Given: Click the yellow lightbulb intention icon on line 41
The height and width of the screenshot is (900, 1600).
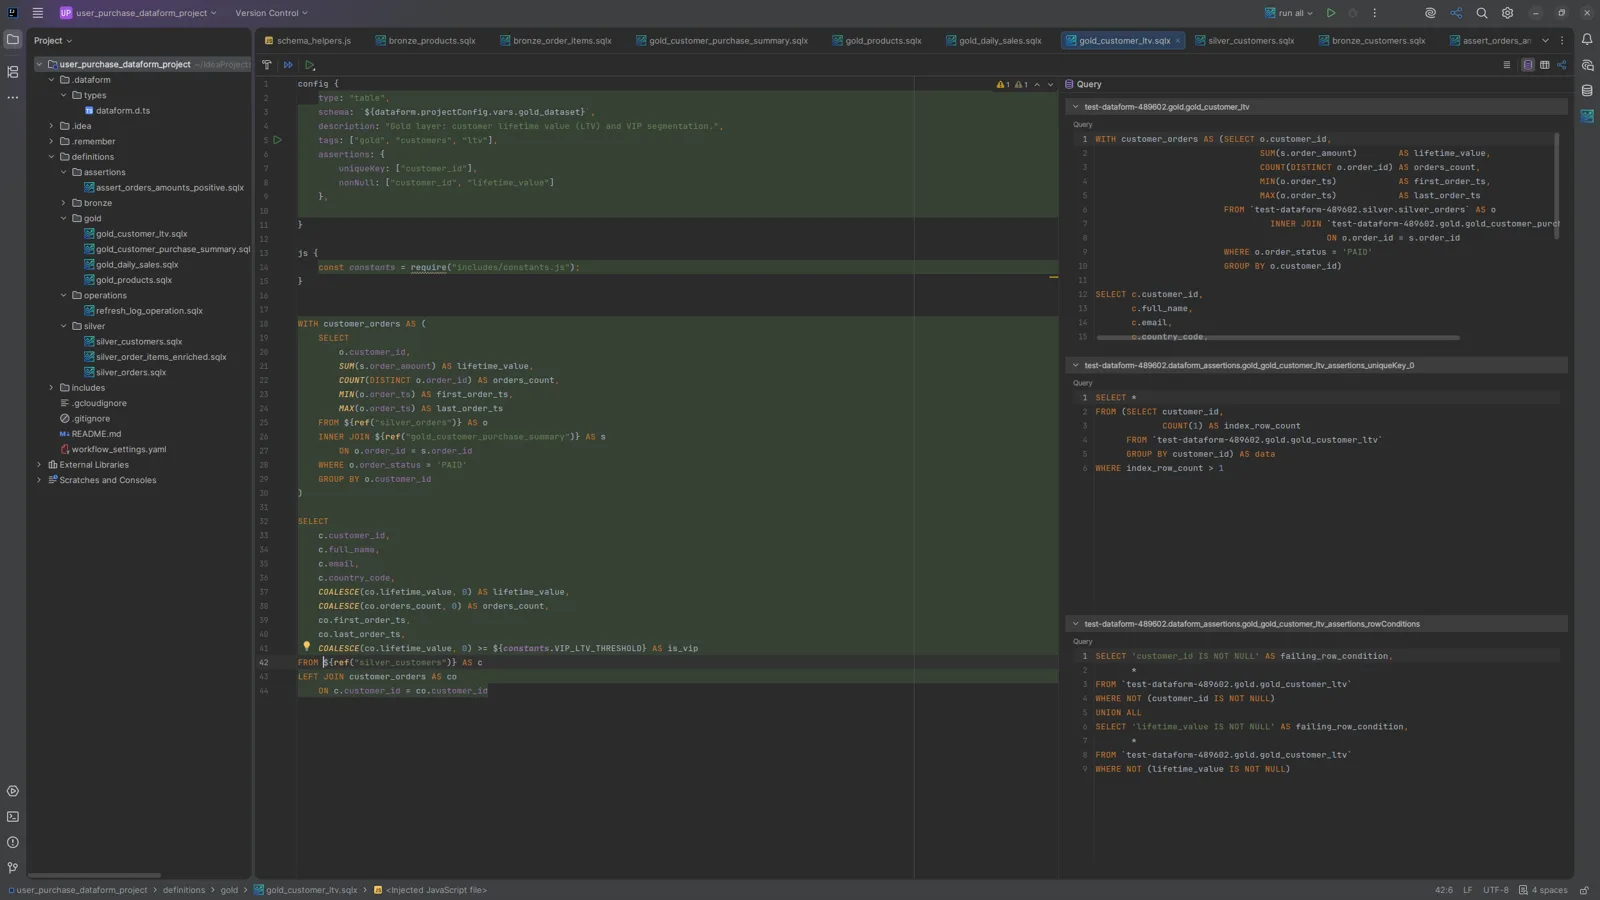Looking at the screenshot, I should point(307,647).
